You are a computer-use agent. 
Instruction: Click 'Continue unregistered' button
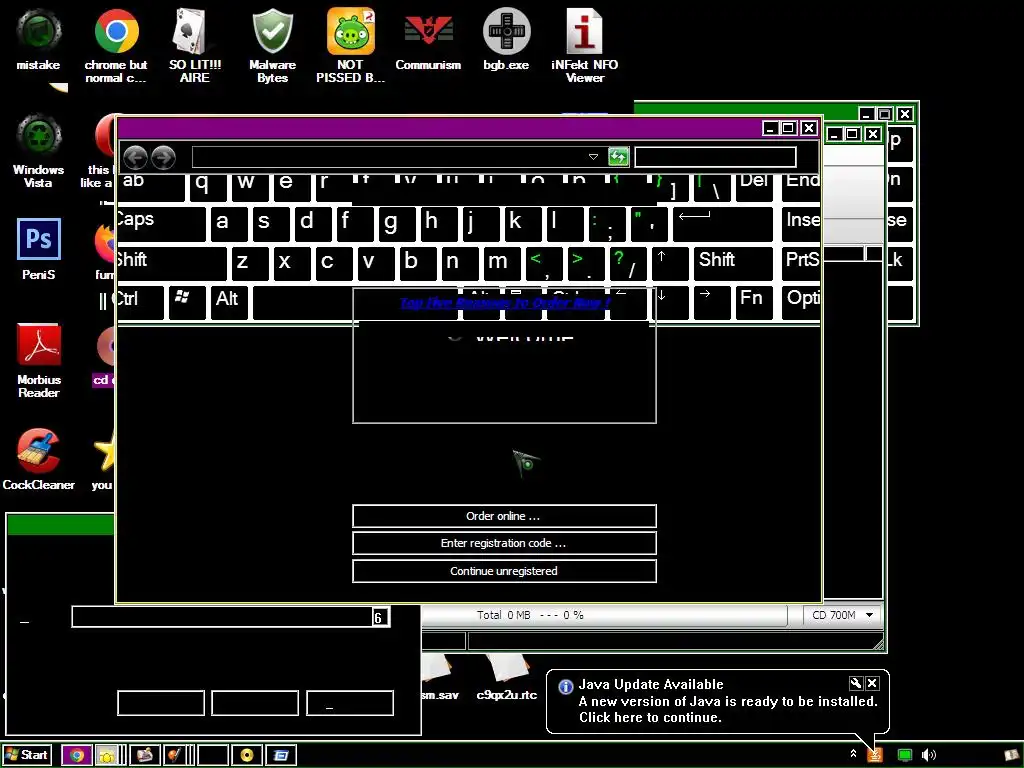point(504,571)
